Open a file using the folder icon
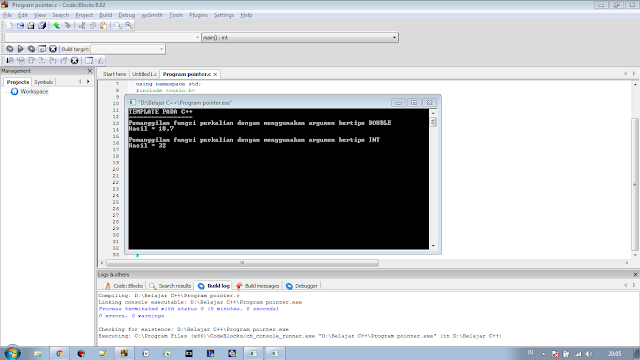 [20, 26]
